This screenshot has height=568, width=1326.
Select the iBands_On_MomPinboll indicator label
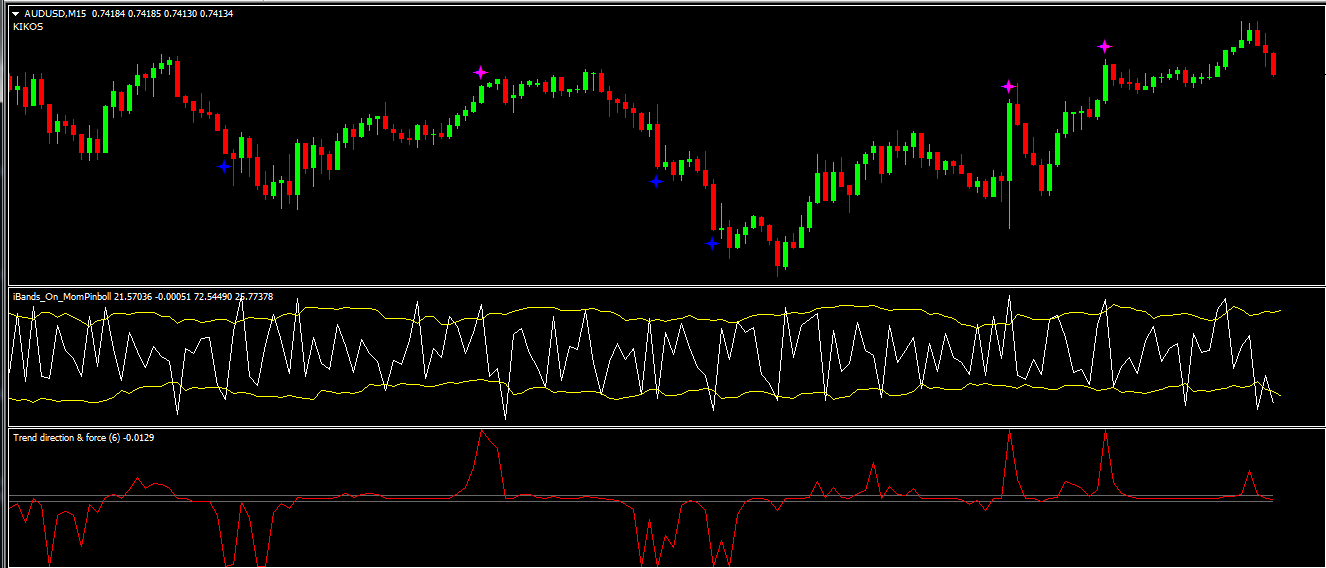pyautogui.click(x=62, y=296)
